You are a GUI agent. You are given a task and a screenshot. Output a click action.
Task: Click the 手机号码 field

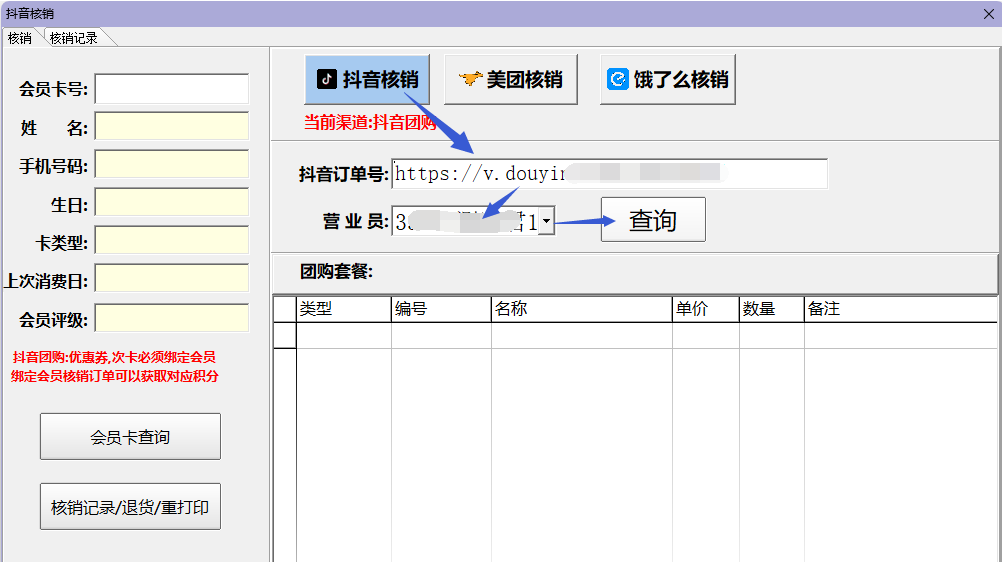[172, 164]
